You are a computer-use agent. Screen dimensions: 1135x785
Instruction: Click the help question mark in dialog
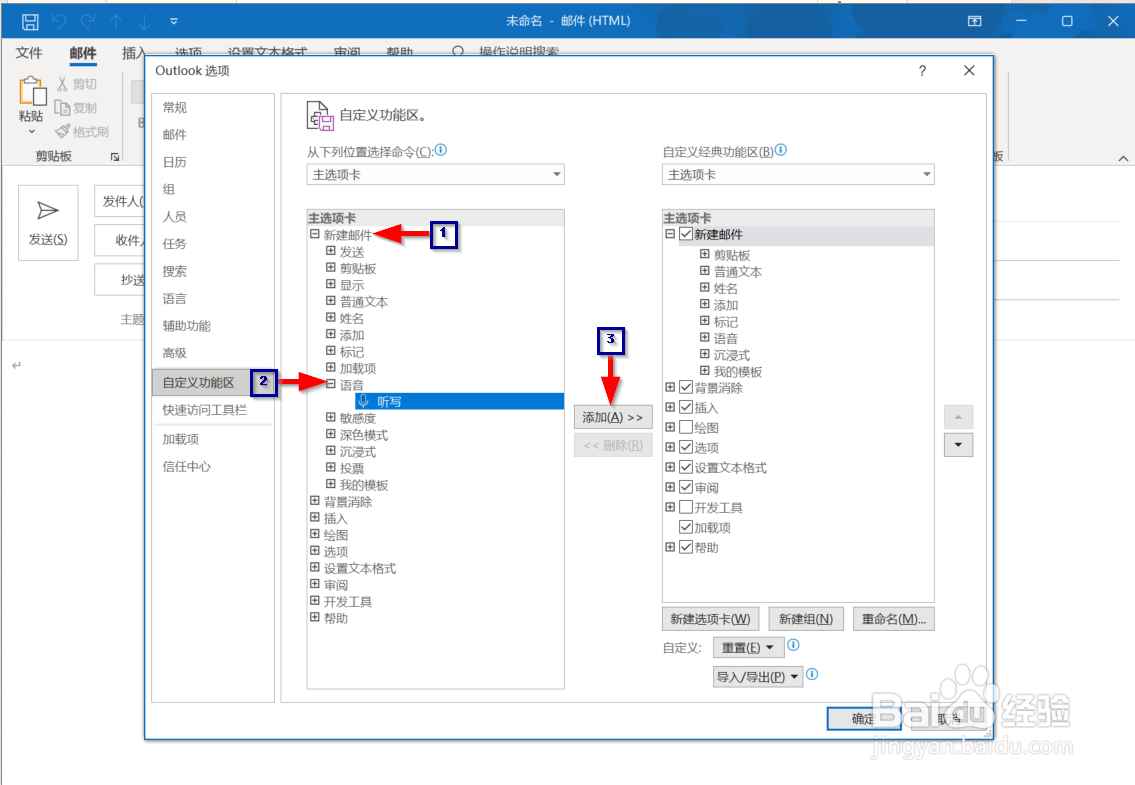922,71
